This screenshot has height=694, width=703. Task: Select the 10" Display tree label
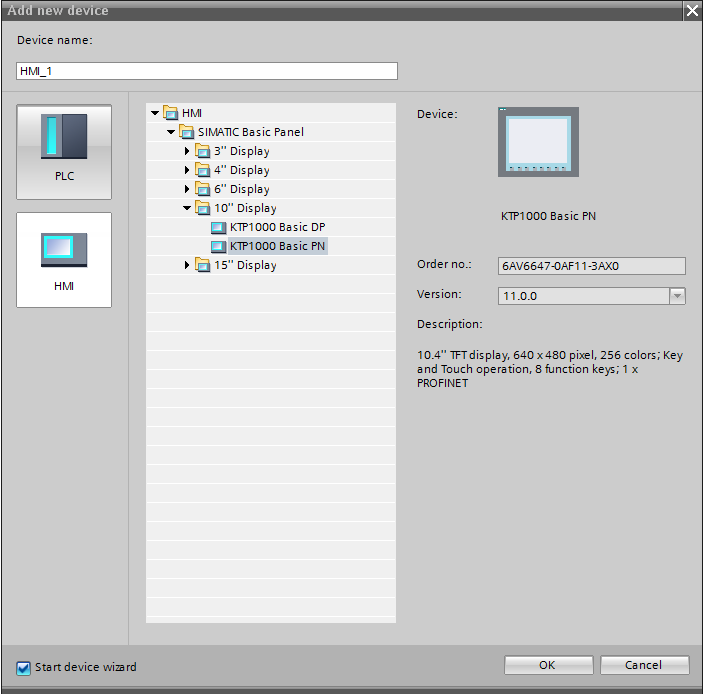pos(245,208)
